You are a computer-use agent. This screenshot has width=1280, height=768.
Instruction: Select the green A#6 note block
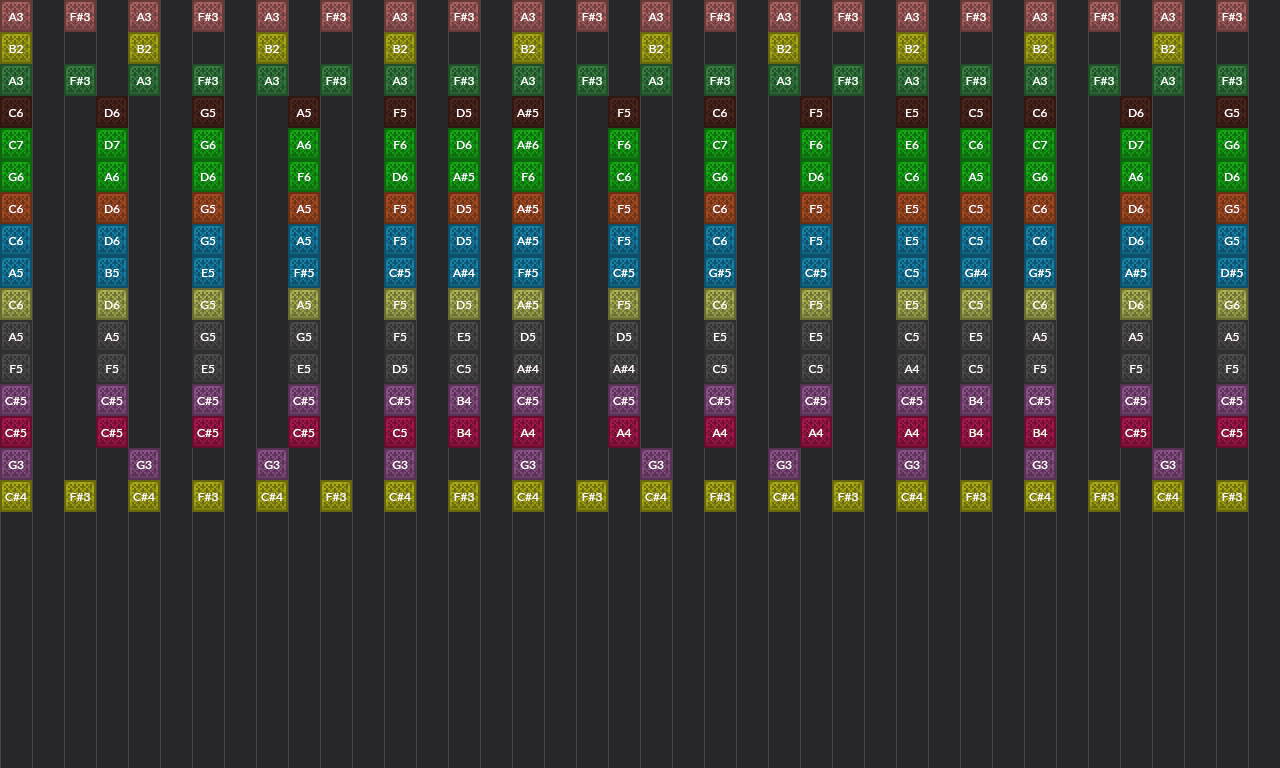(528, 145)
